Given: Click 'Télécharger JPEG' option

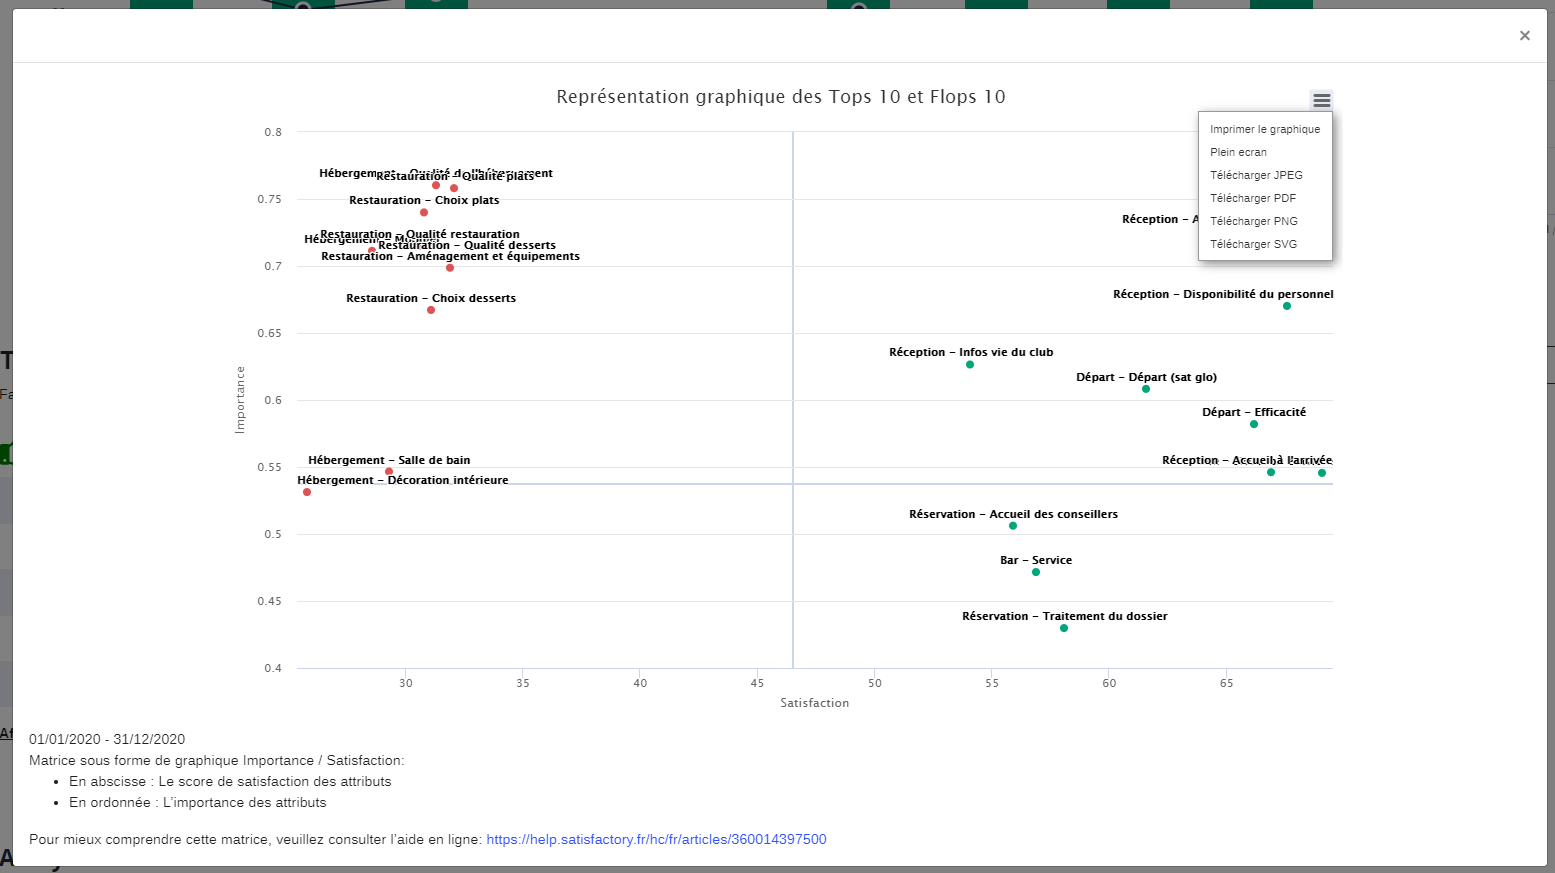Looking at the screenshot, I should click(x=1256, y=175).
